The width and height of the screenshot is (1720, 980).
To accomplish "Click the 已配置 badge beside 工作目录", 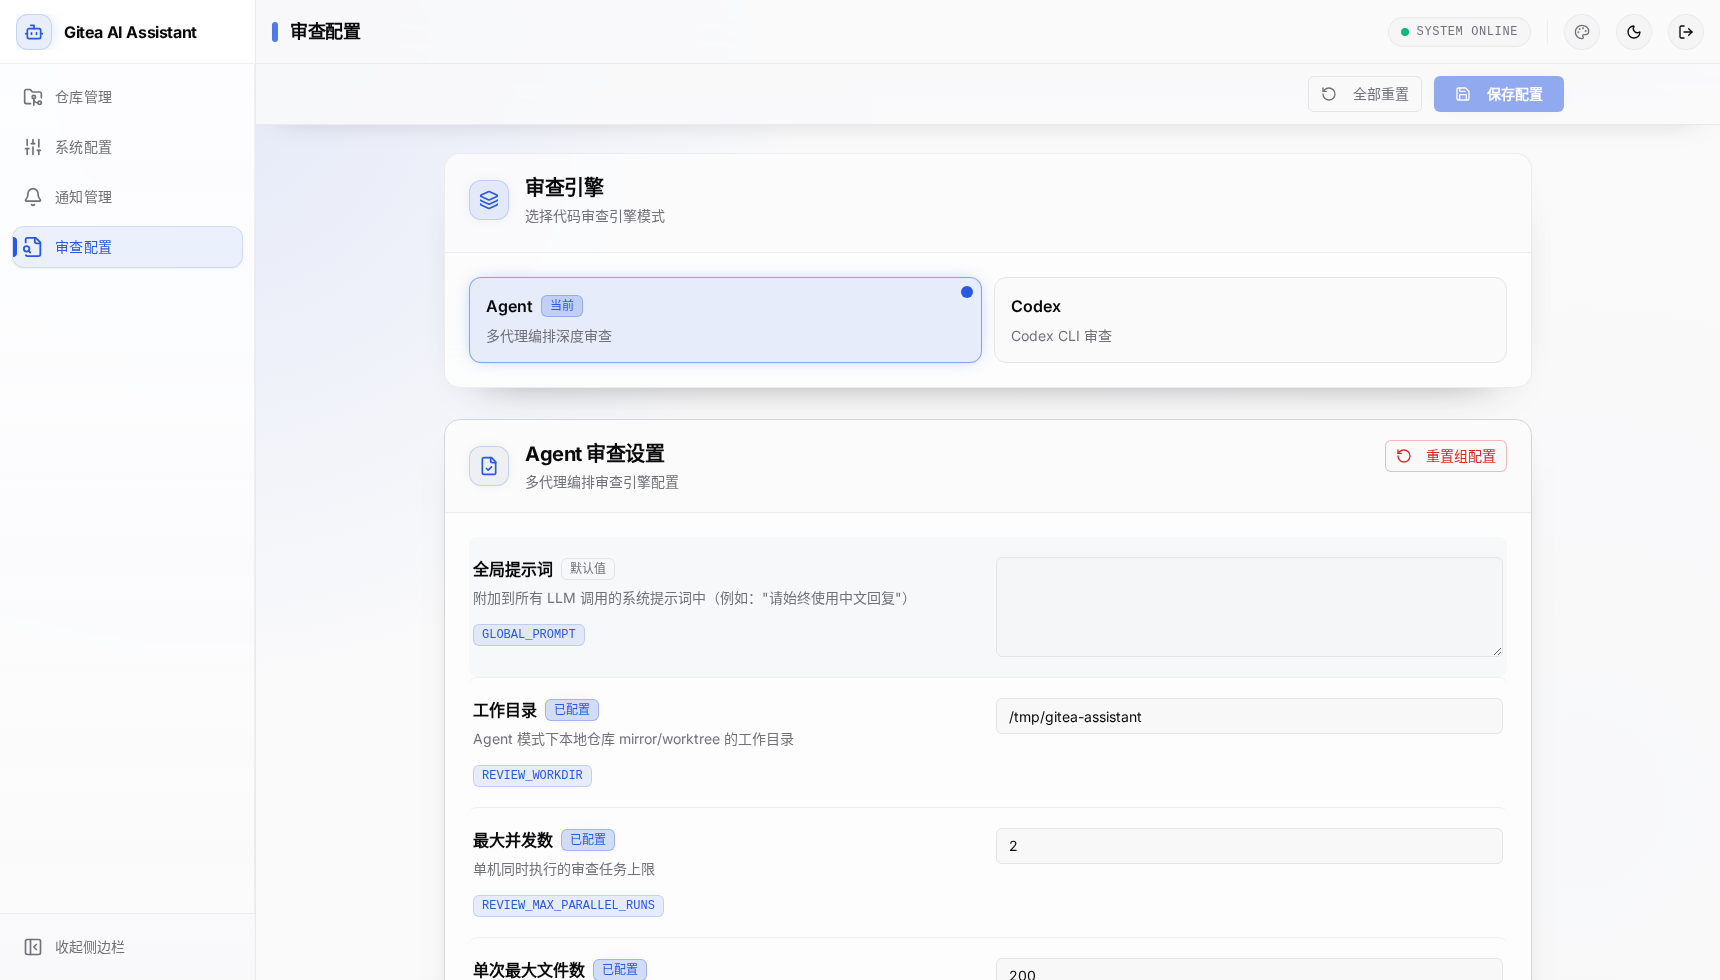I will coord(572,710).
